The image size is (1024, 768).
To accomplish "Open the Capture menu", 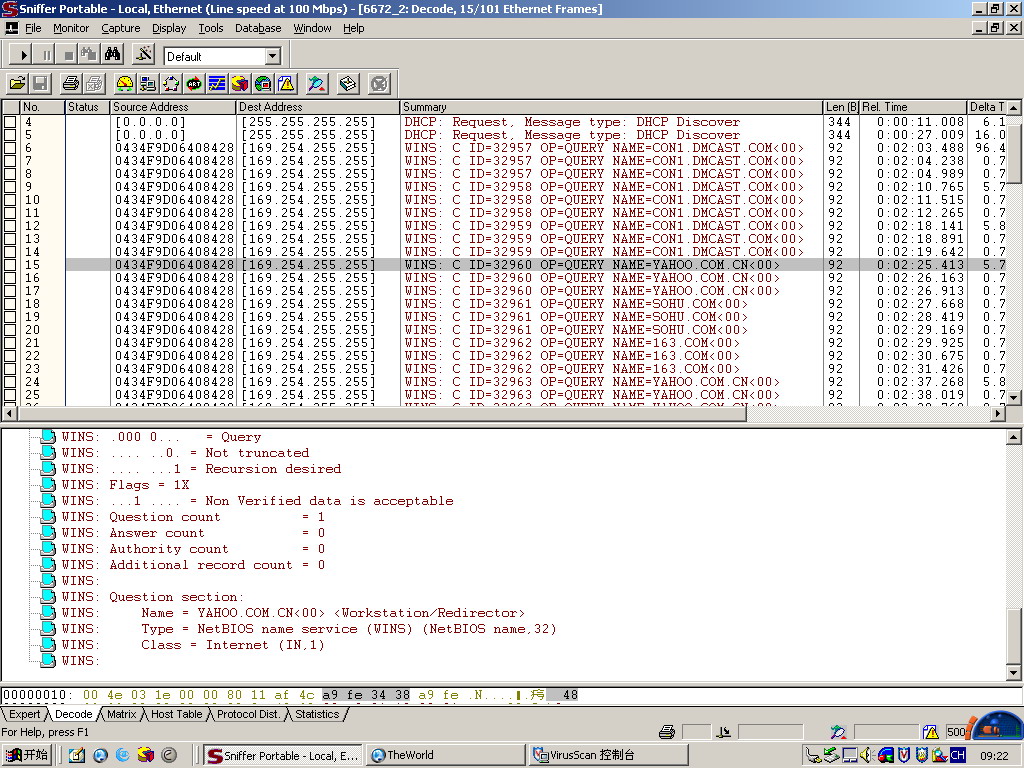I will pos(120,28).
